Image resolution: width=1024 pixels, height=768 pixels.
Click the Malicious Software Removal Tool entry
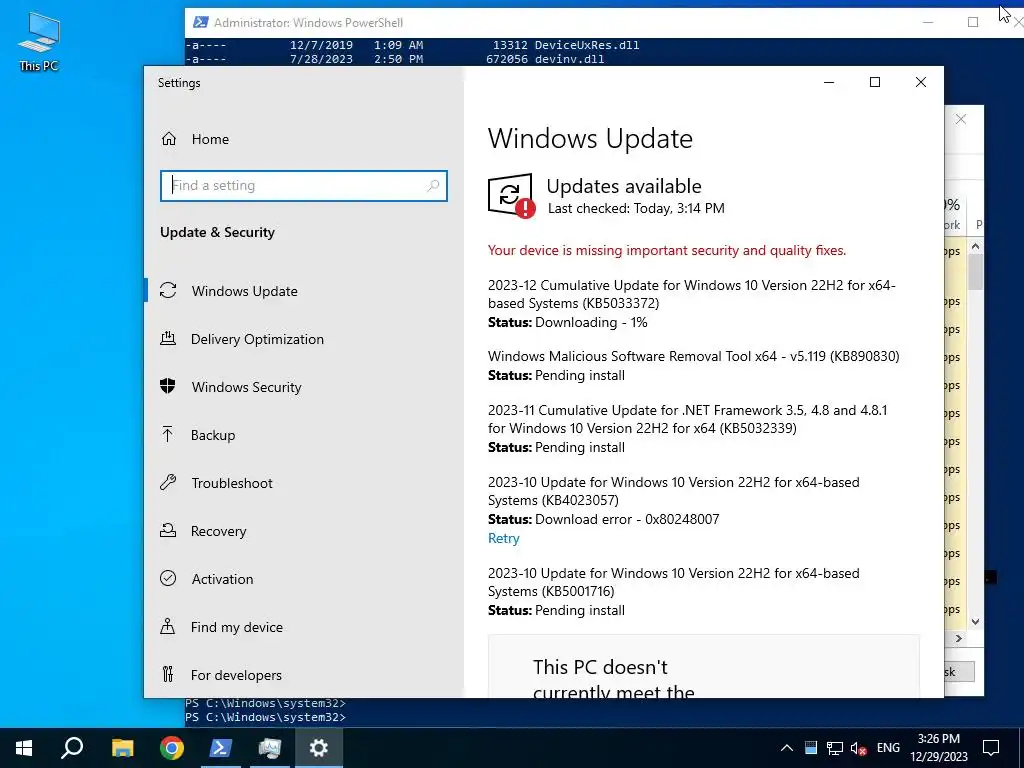pos(694,357)
